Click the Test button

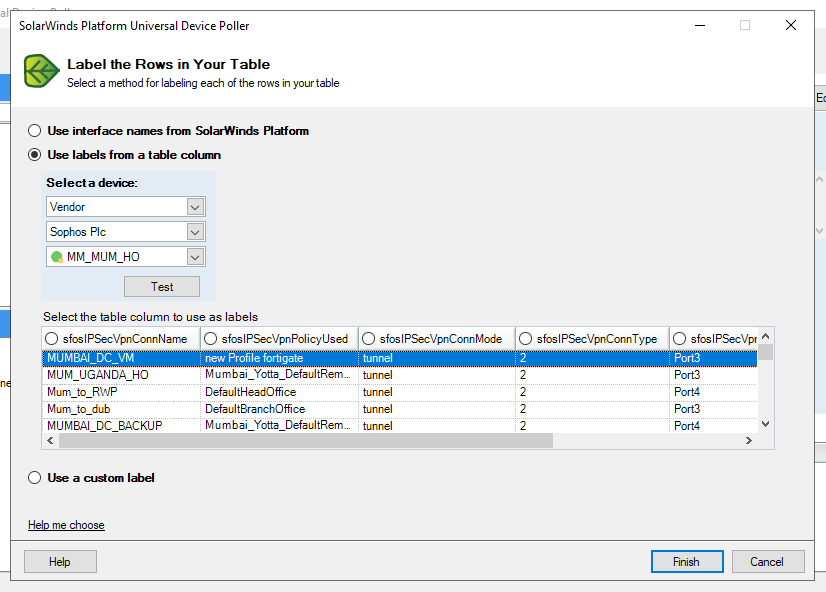click(x=162, y=287)
